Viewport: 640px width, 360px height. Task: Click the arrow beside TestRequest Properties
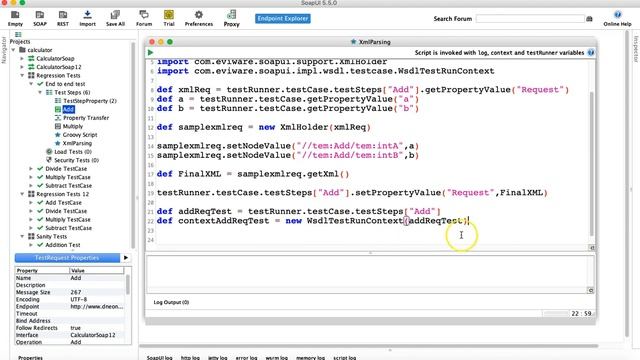point(126,258)
